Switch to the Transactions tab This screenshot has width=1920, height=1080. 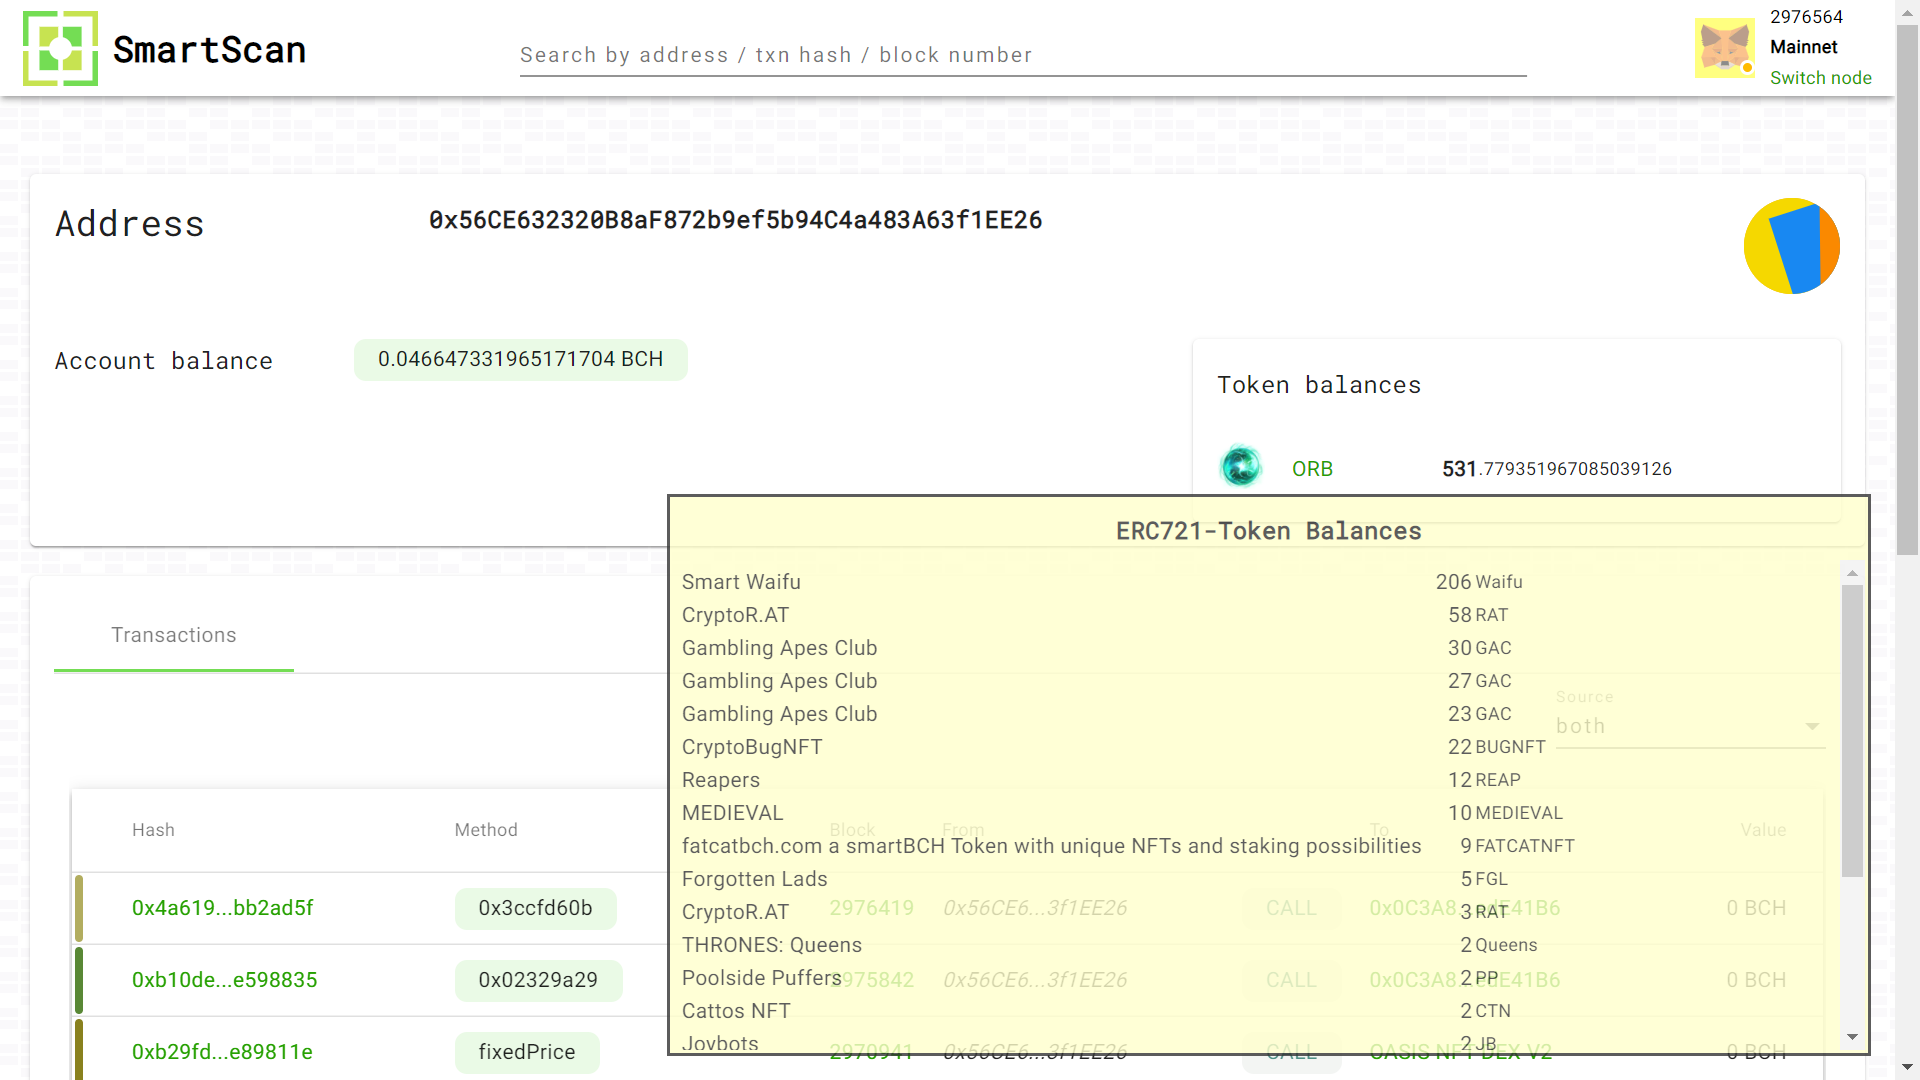pos(174,635)
